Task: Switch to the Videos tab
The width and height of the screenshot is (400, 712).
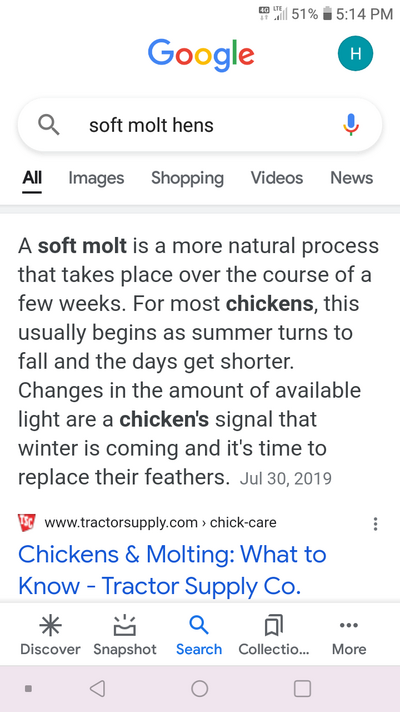Action: (x=277, y=178)
